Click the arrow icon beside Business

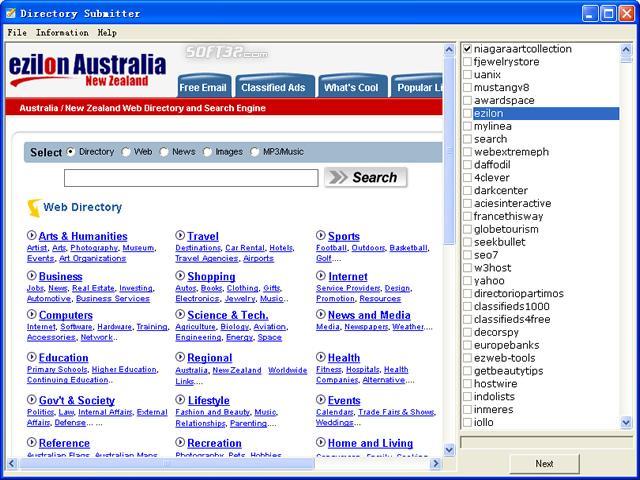pyautogui.click(x=31, y=276)
